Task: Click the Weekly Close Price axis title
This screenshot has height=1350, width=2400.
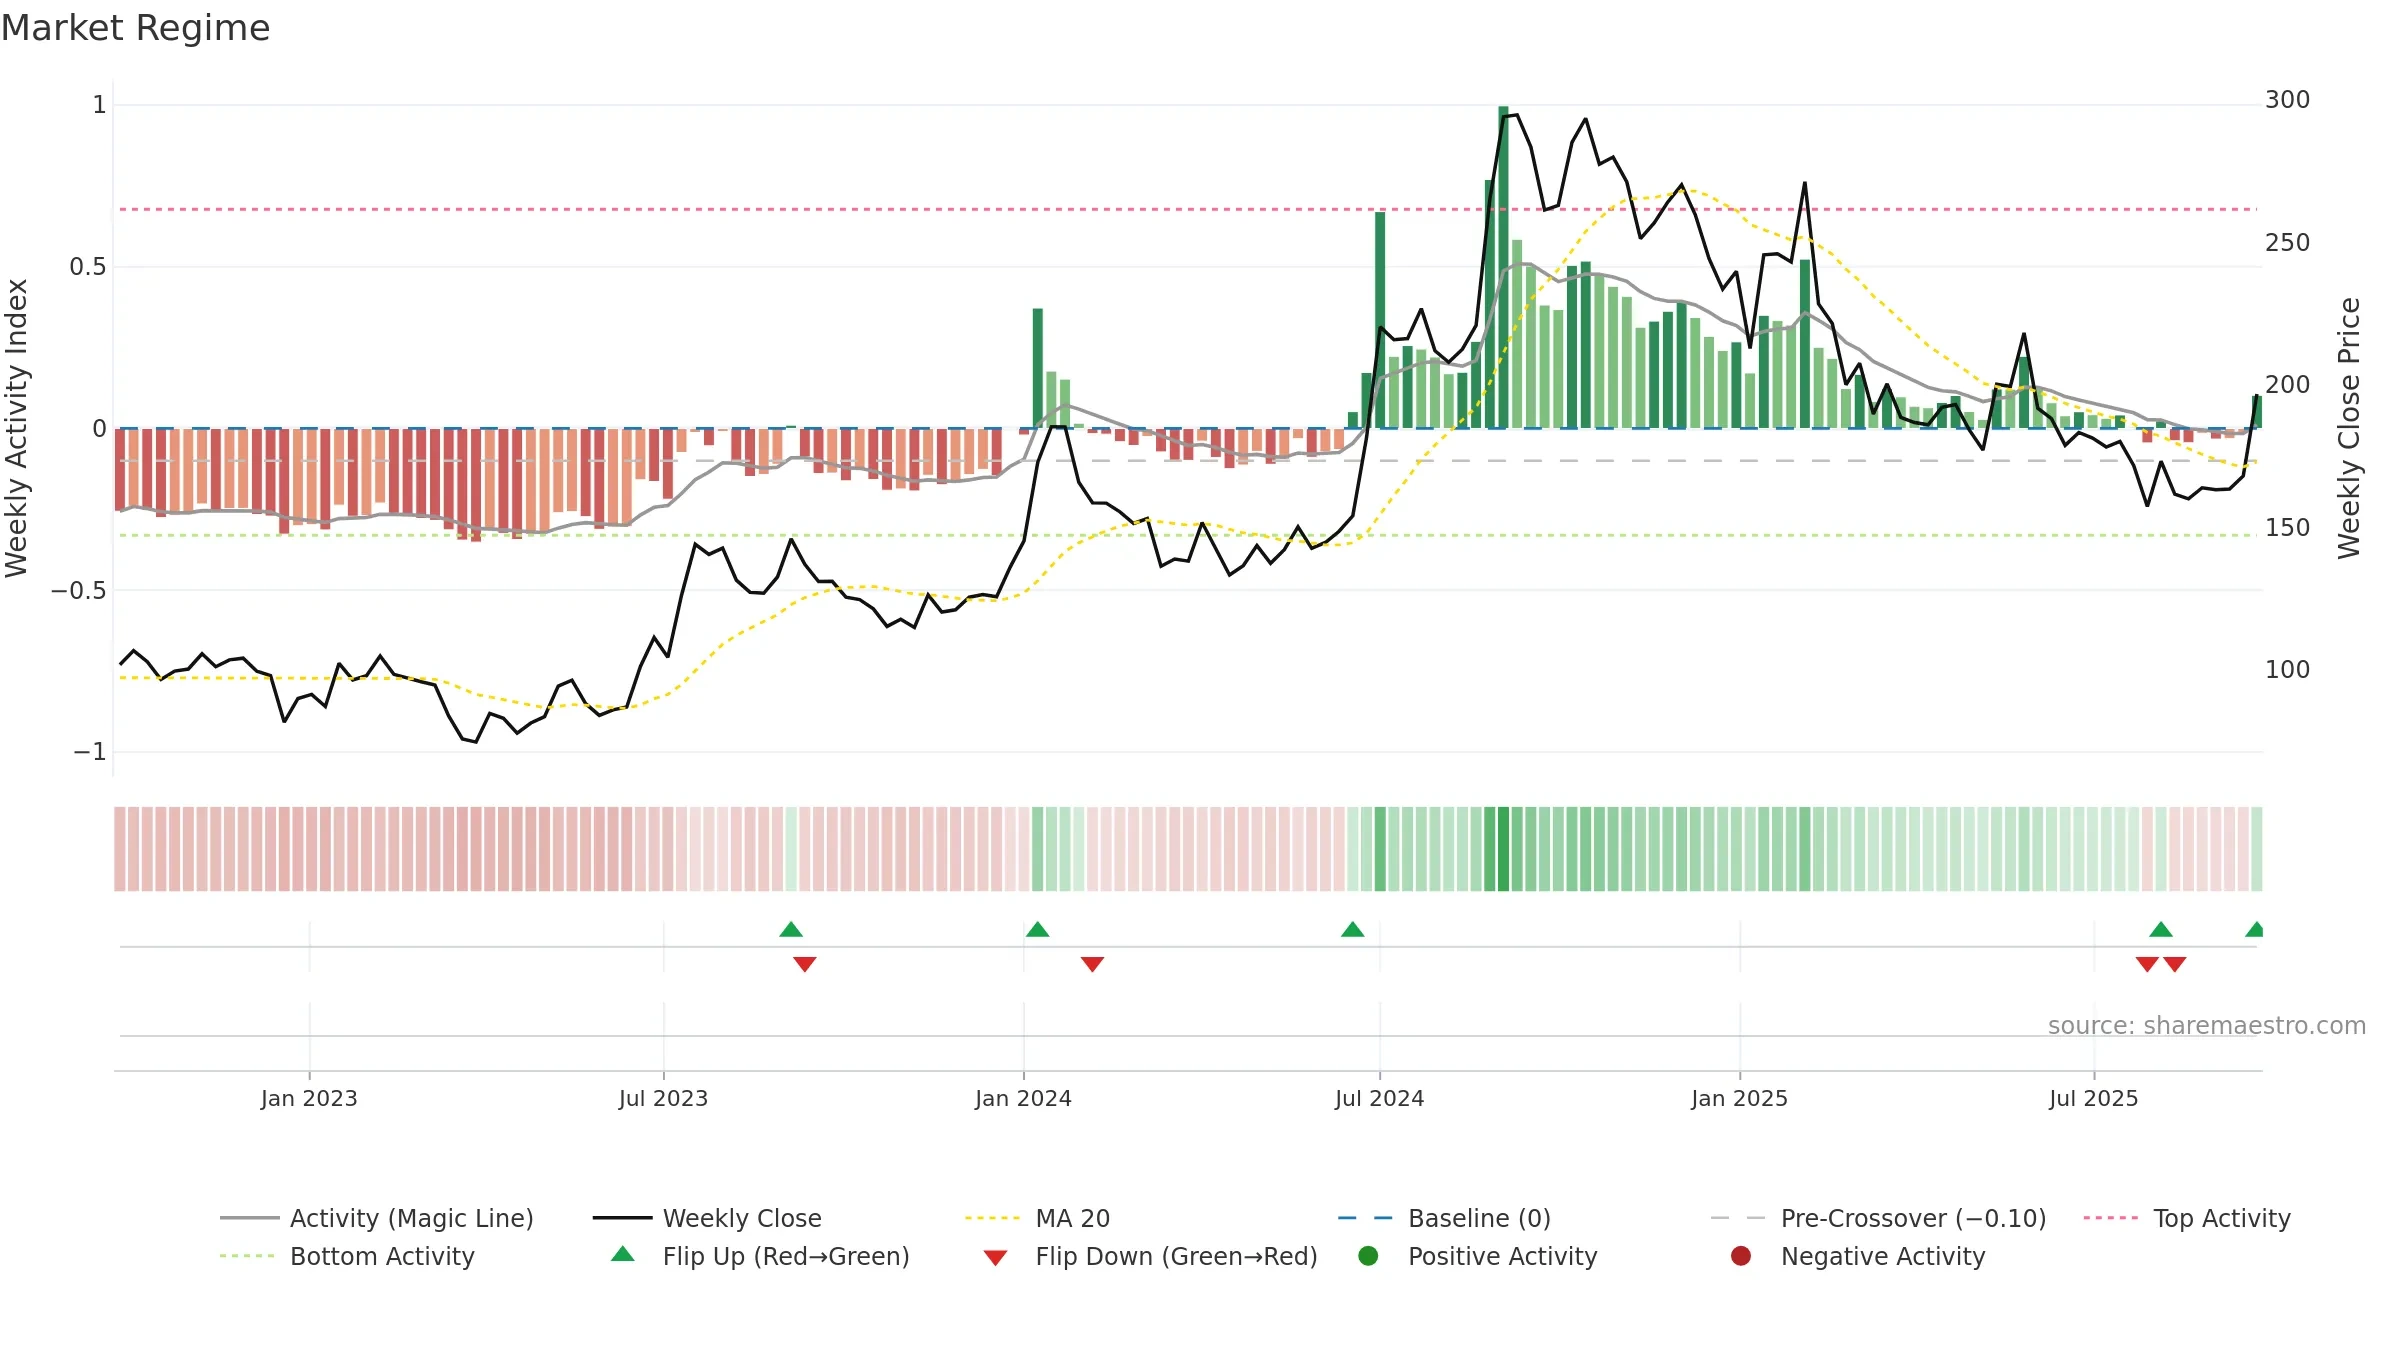Action: [2349, 428]
